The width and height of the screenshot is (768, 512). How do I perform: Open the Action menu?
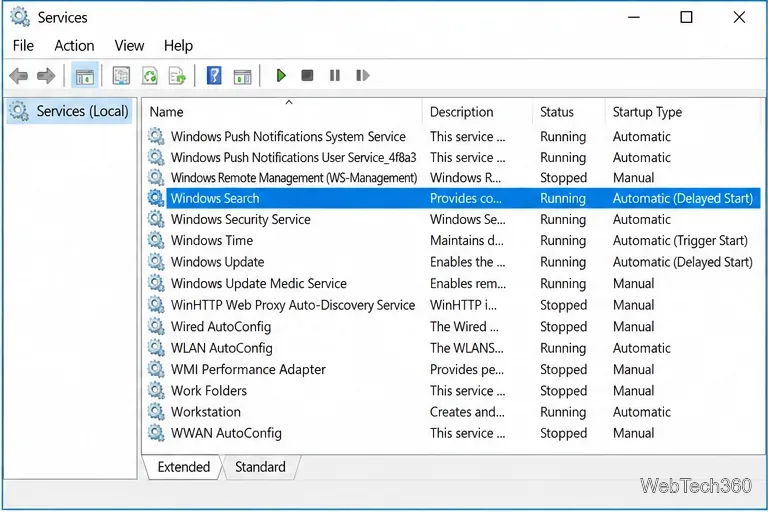[74, 46]
